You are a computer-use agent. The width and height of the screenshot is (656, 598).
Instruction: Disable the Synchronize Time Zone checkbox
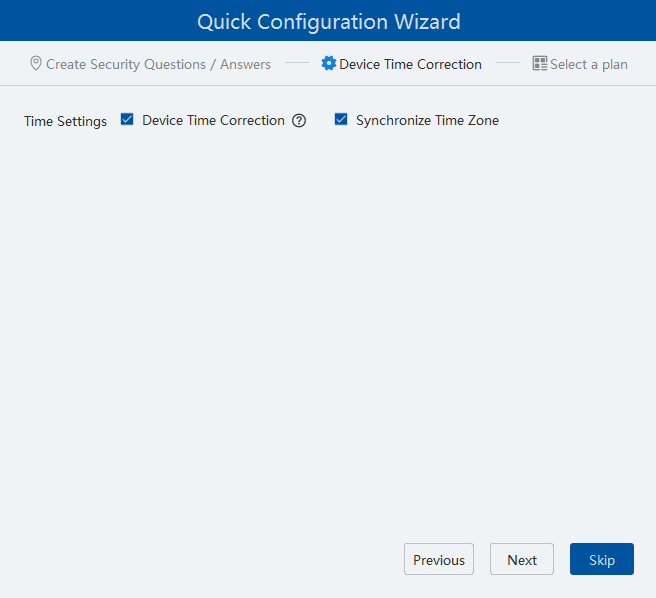(341, 120)
